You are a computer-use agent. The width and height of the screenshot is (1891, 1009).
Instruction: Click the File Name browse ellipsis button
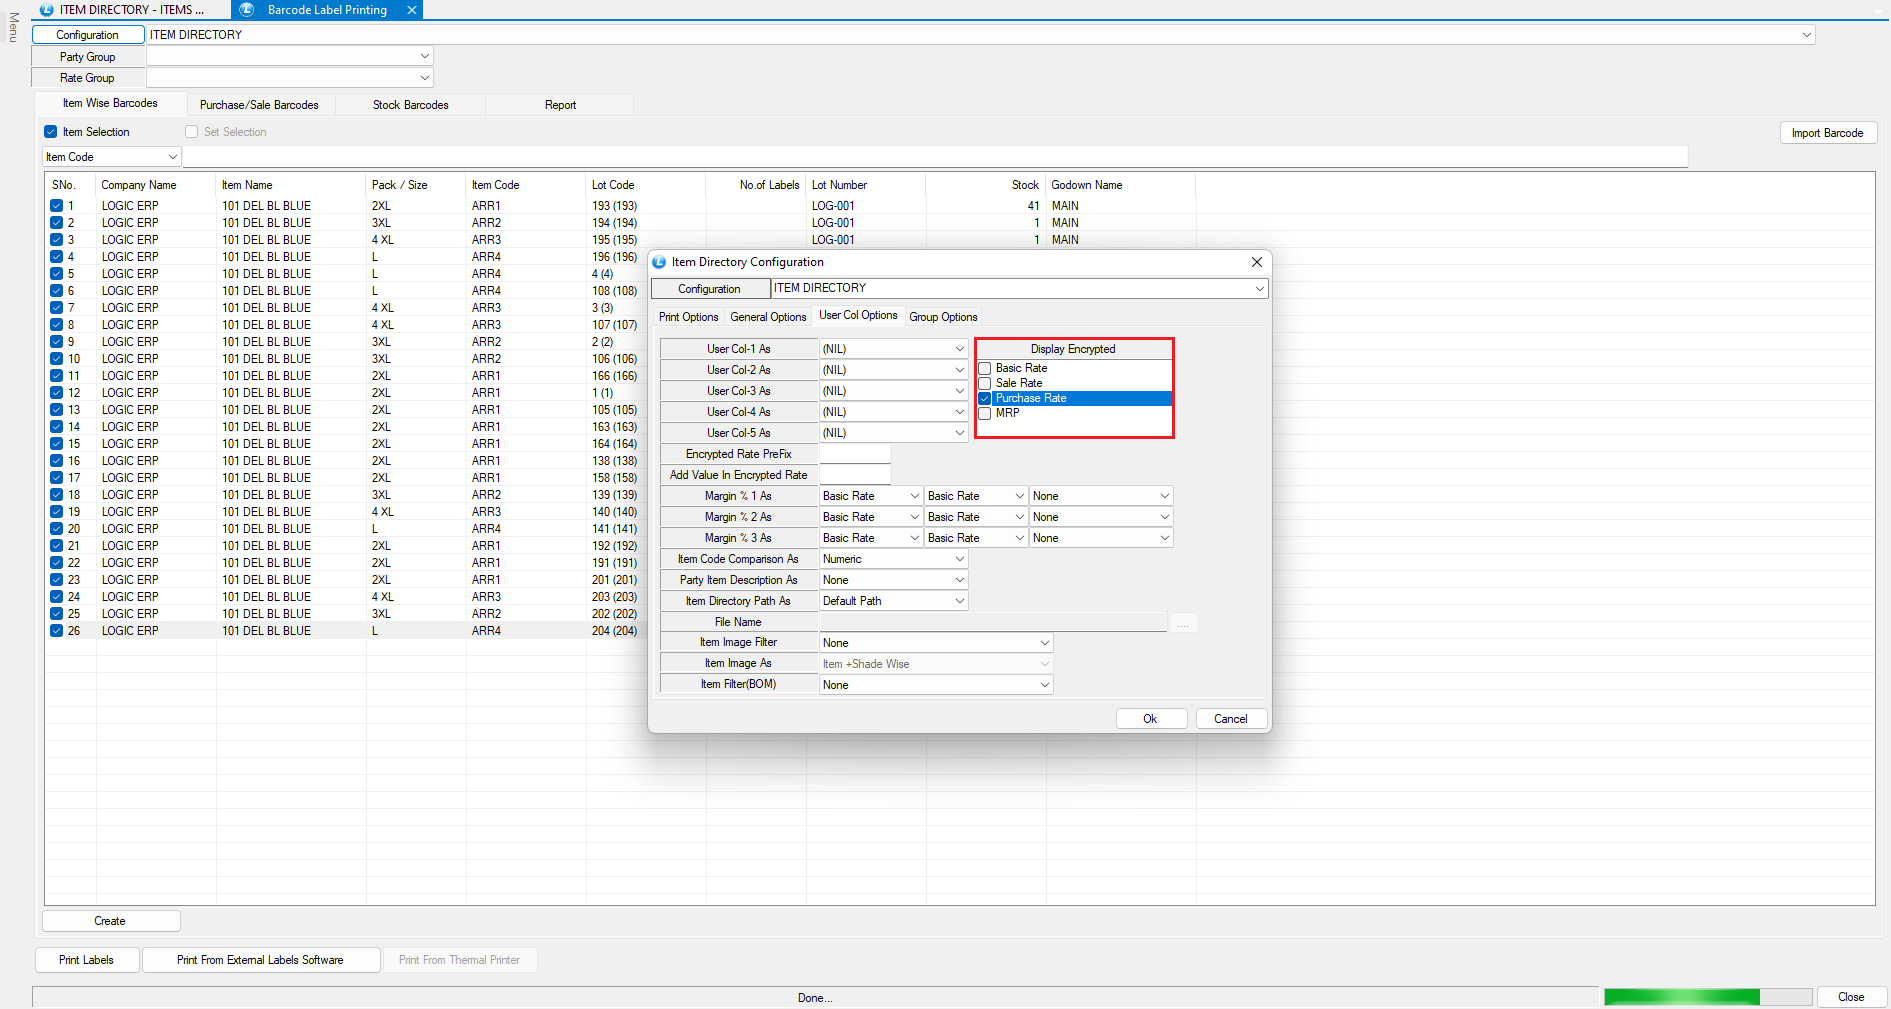1183,623
